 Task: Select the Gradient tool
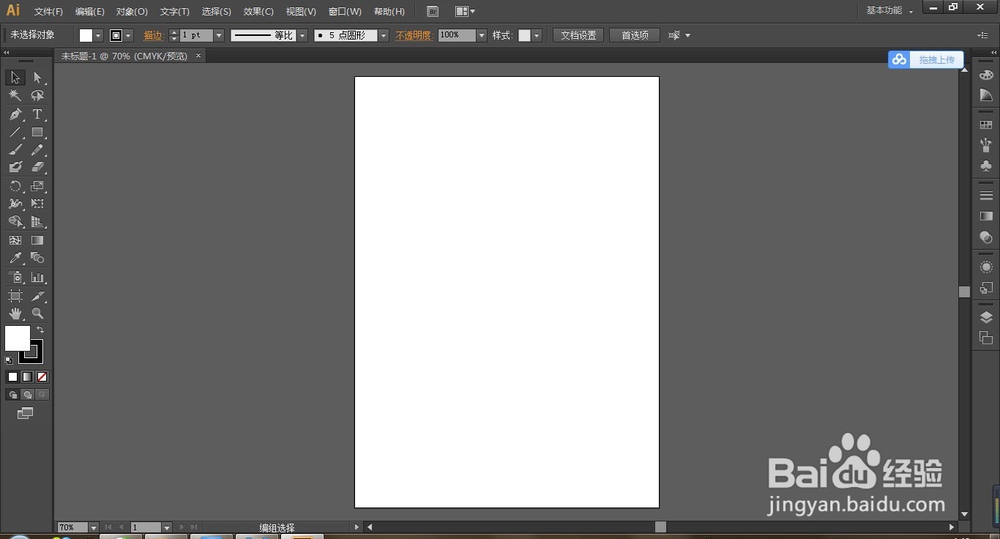[38, 240]
